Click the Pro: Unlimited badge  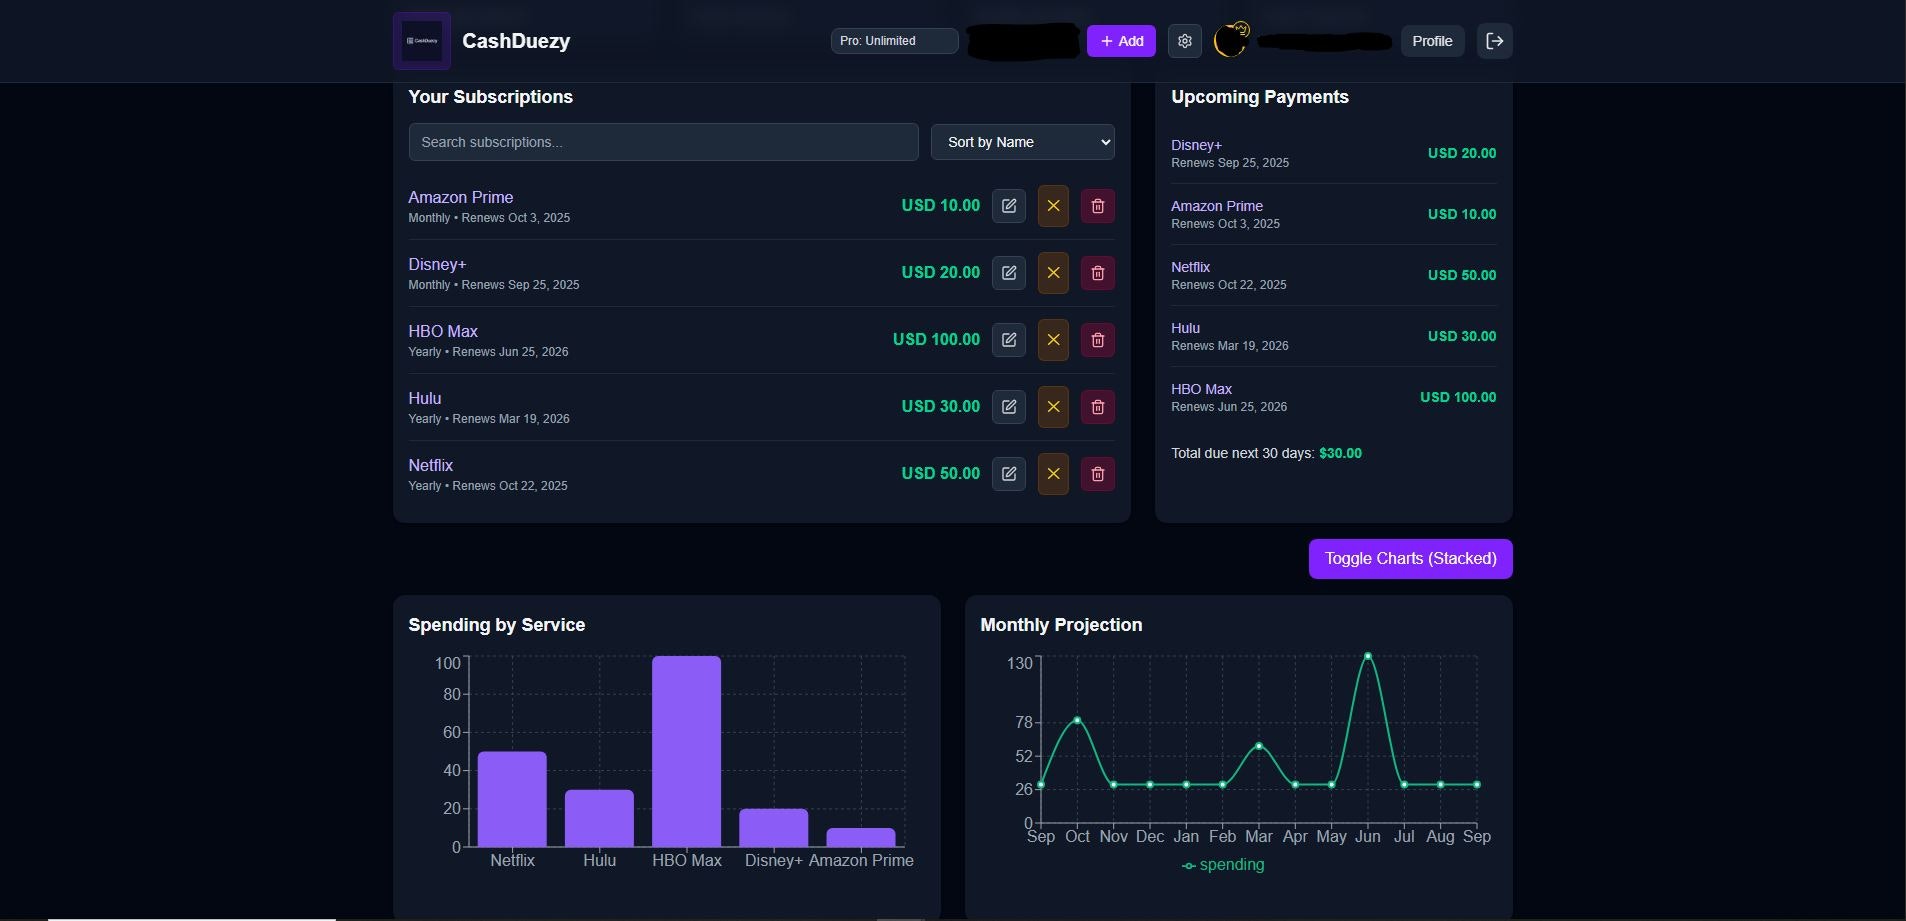pyautogui.click(x=894, y=41)
